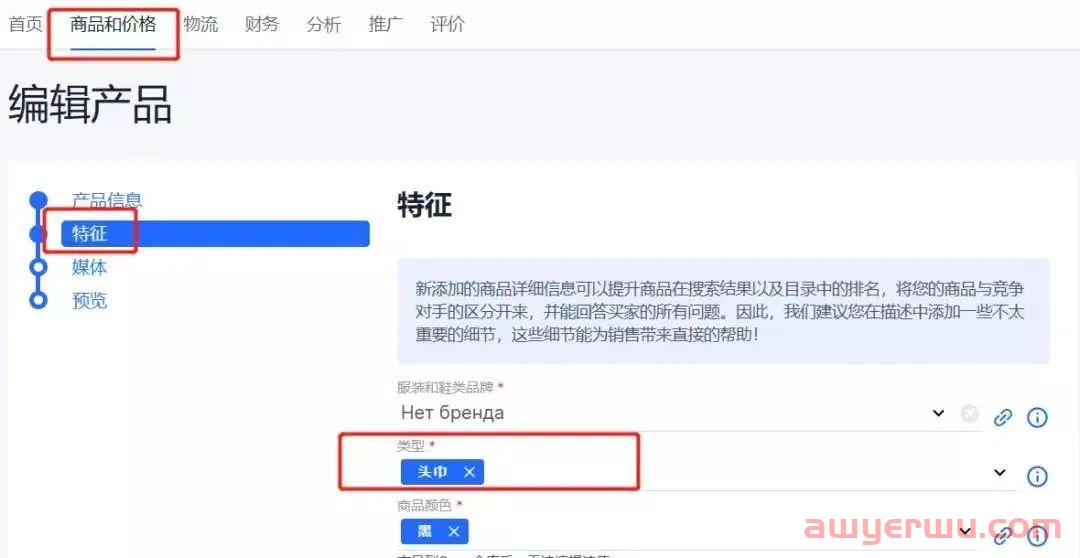Jump to the 媒体 step
This screenshot has width=1080, height=558.
(90, 267)
